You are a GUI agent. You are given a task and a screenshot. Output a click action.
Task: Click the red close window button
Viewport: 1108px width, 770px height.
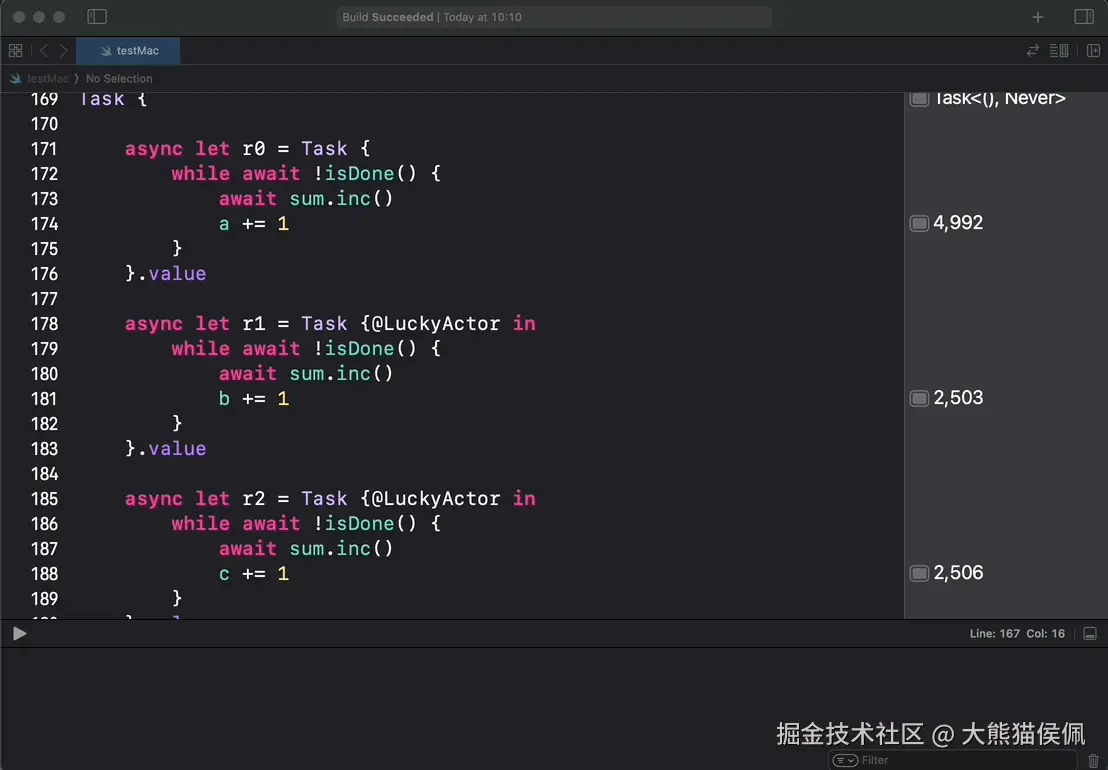tap(19, 16)
